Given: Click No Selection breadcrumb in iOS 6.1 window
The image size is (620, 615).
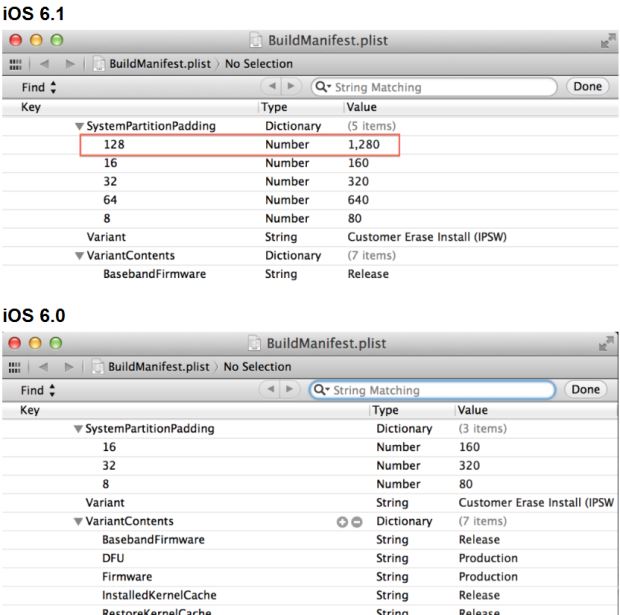Looking at the screenshot, I should pyautogui.click(x=259, y=64).
